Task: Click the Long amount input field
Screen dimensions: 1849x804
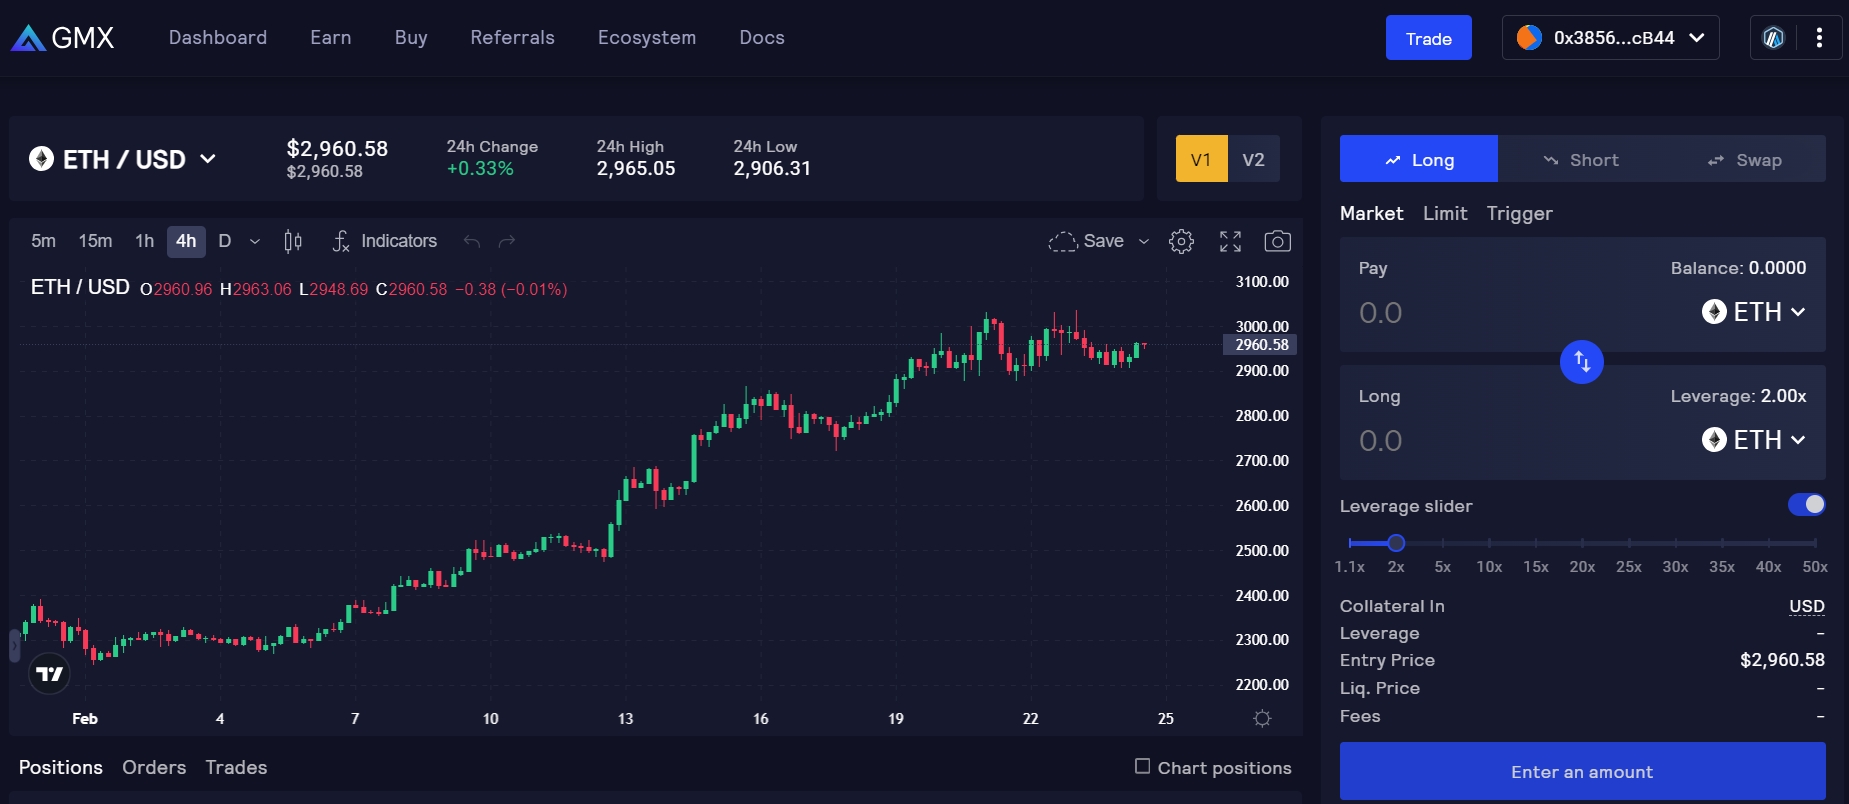Action: click(1520, 441)
